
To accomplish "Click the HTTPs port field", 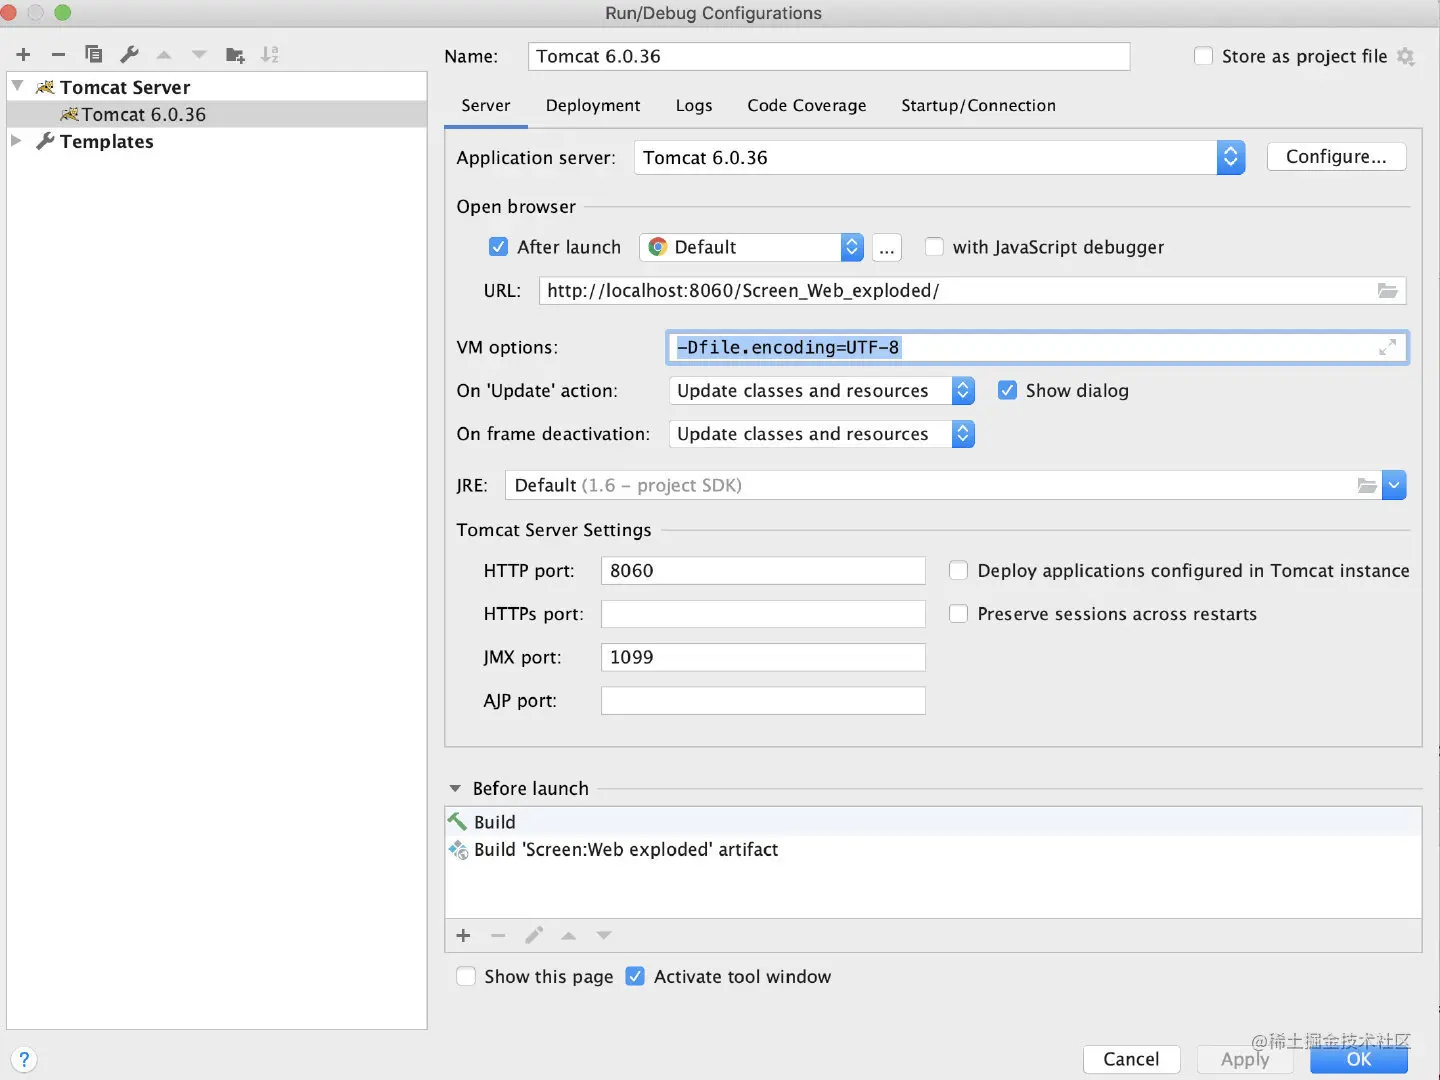I will (763, 614).
